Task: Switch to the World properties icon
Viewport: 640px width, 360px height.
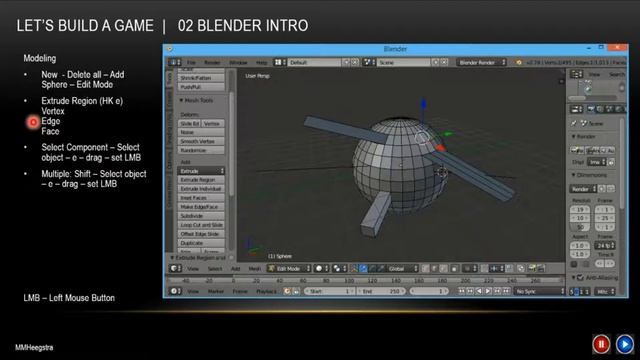Action: coord(618,109)
